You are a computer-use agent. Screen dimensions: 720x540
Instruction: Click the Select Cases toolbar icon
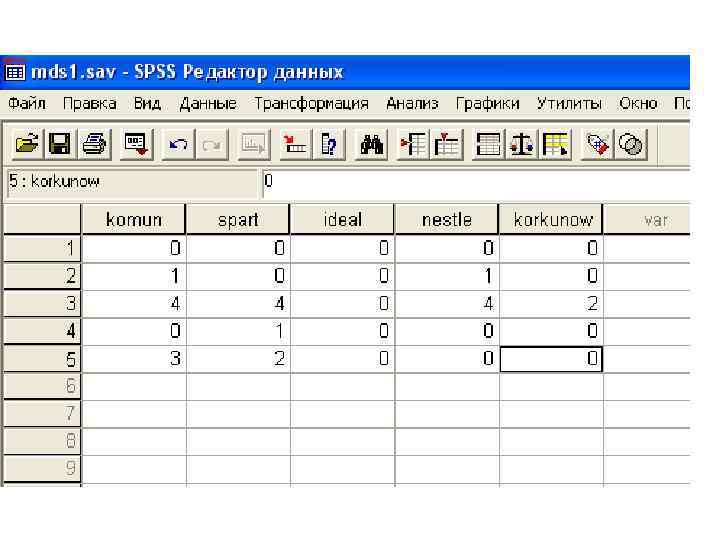click(x=556, y=144)
